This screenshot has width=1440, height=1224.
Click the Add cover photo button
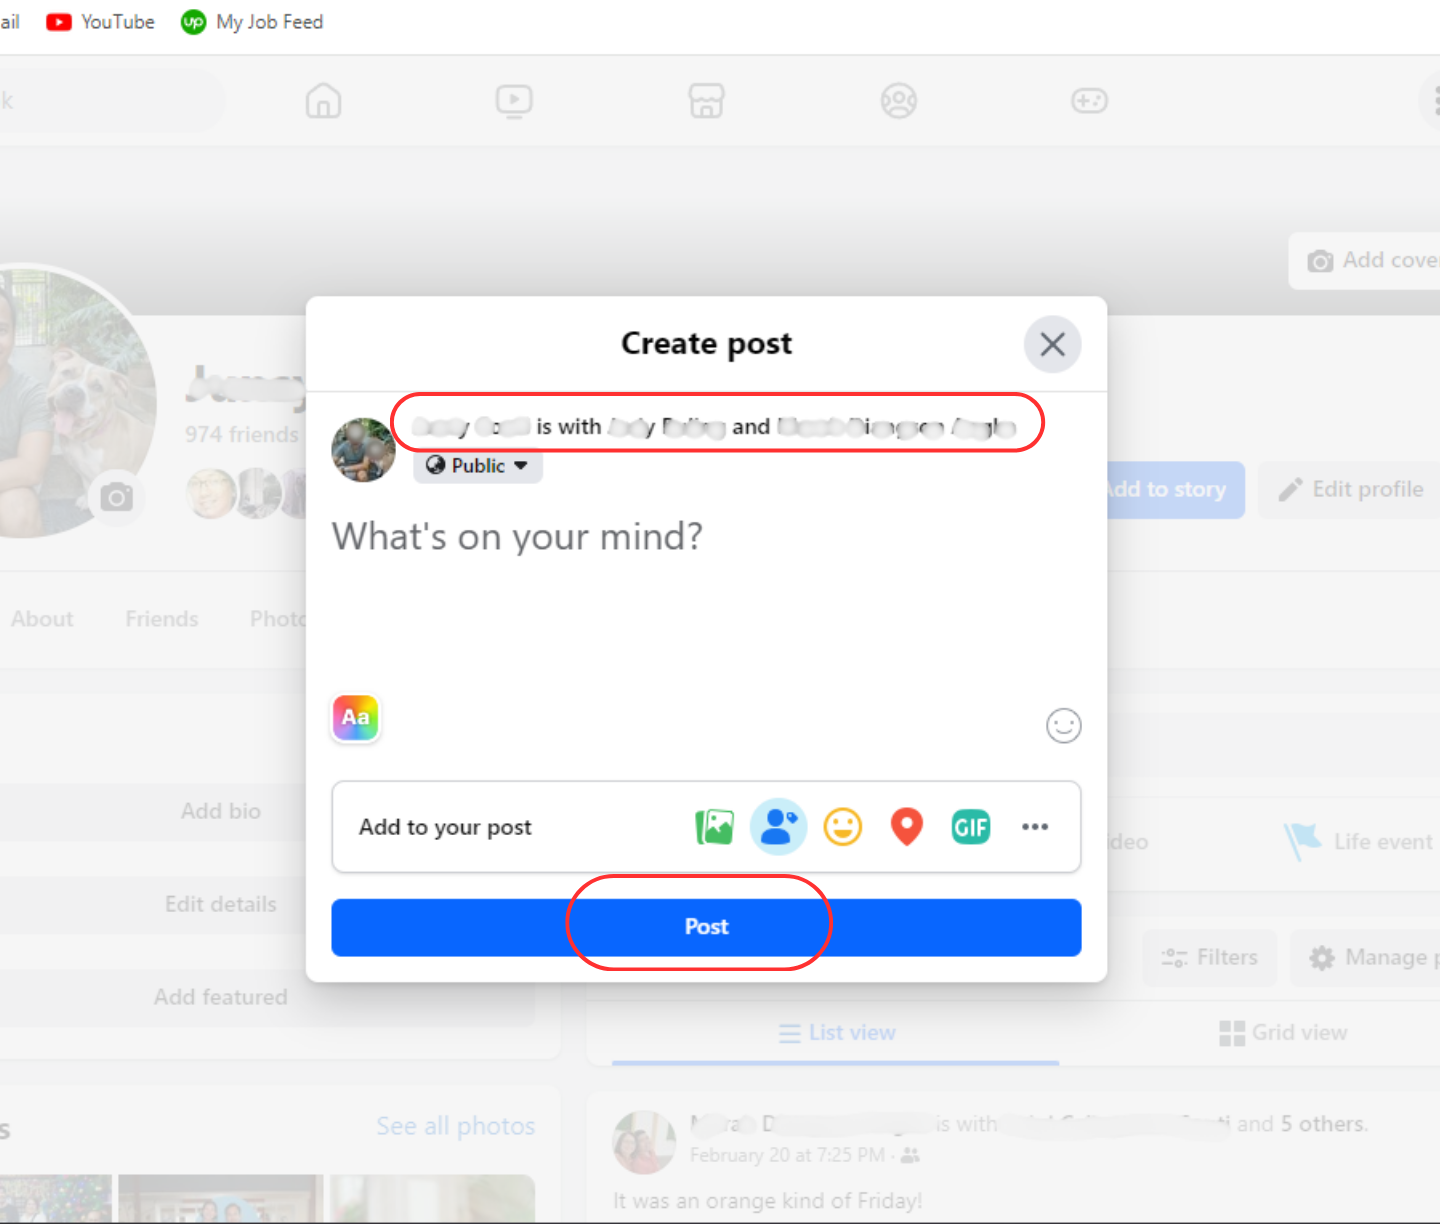pyautogui.click(x=1364, y=261)
